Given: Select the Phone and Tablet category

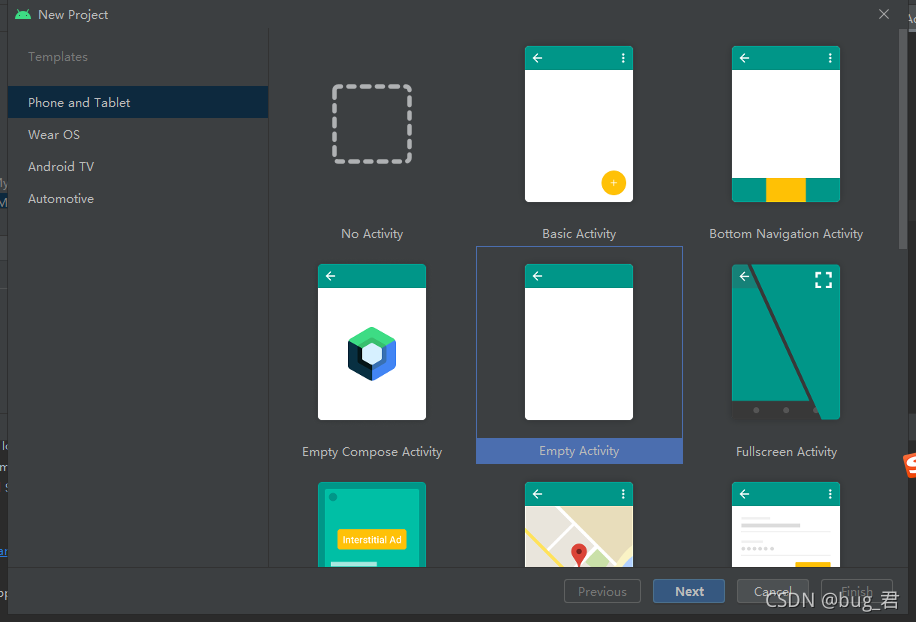Looking at the screenshot, I should pos(138,102).
